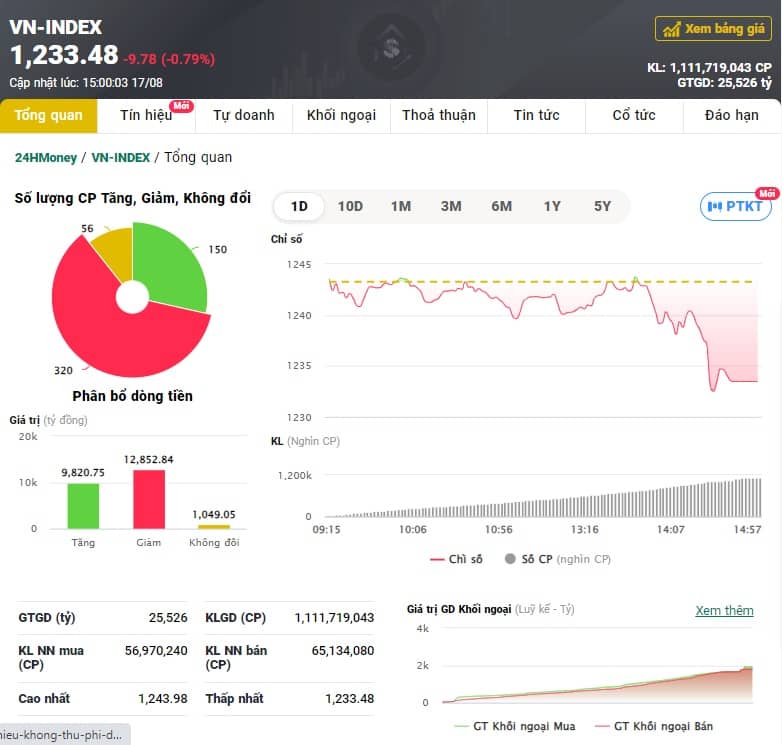This screenshot has width=782, height=745.
Task: Click the Phân bổ dòng tiền heading
Action: pyautogui.click(x=133, y=396)
